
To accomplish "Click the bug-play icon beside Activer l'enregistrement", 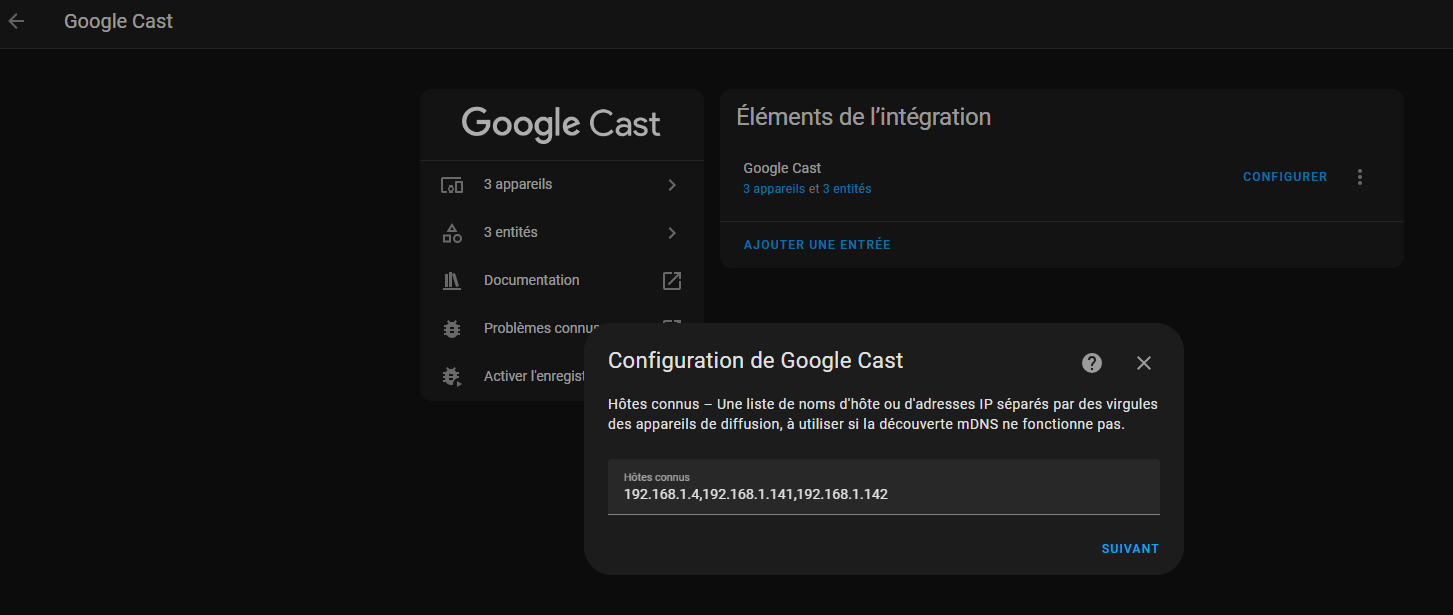I will (452, 377).
